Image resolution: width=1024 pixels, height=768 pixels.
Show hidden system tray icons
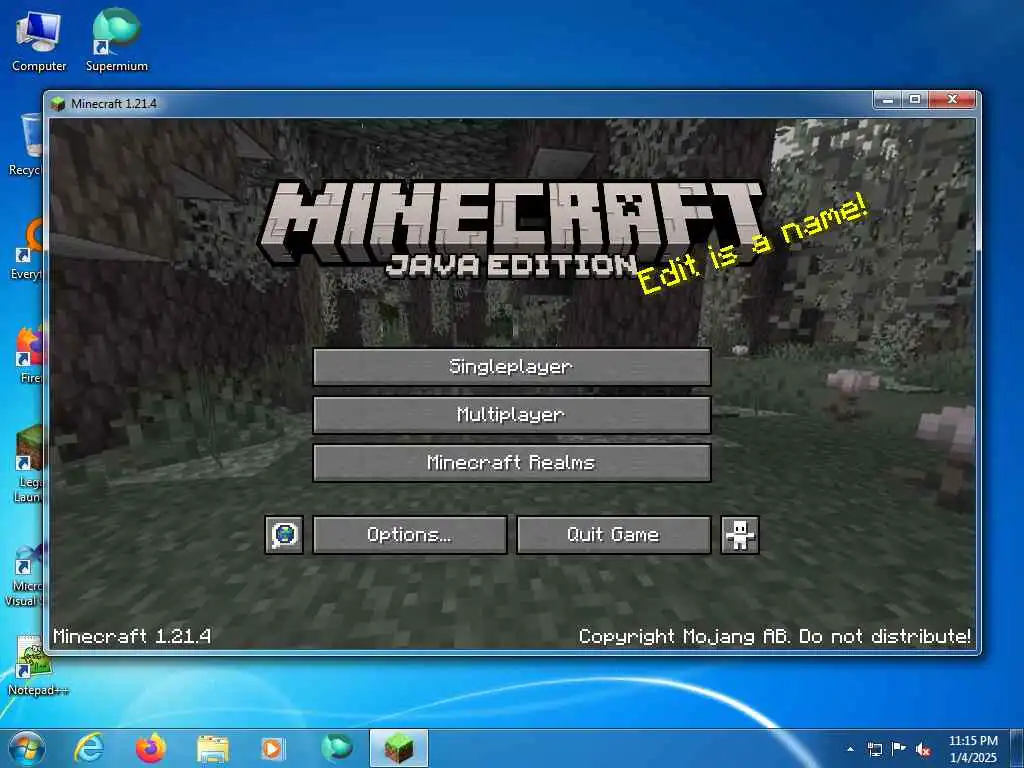click(850, 749)
